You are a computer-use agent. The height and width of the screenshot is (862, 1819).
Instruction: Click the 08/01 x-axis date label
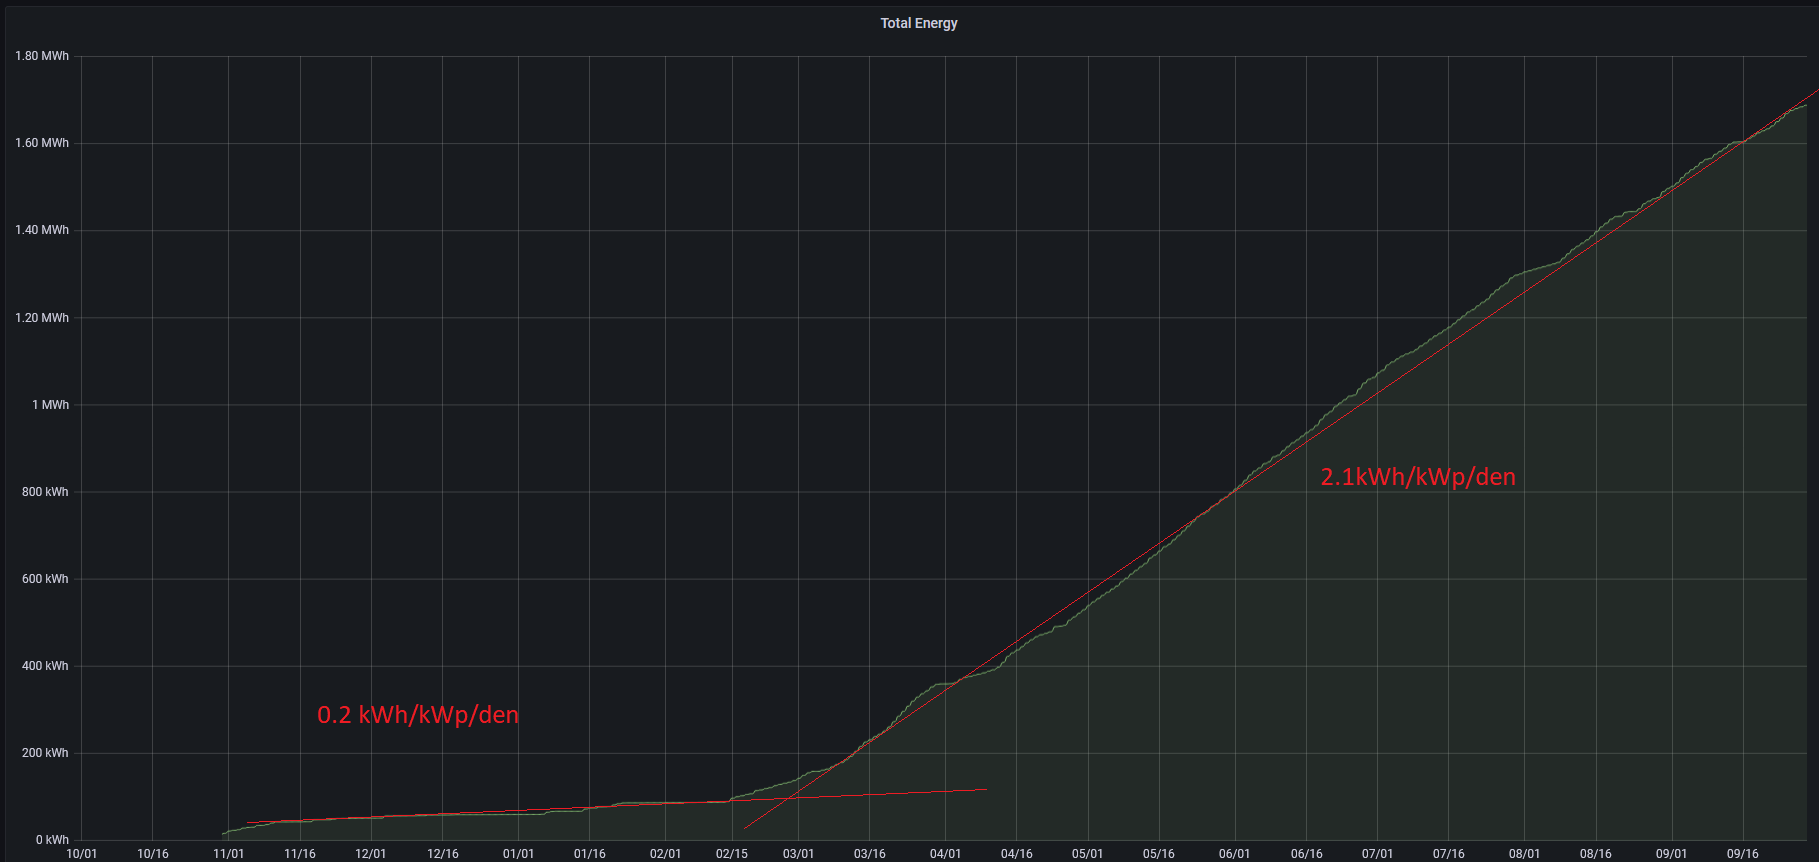1524,854
